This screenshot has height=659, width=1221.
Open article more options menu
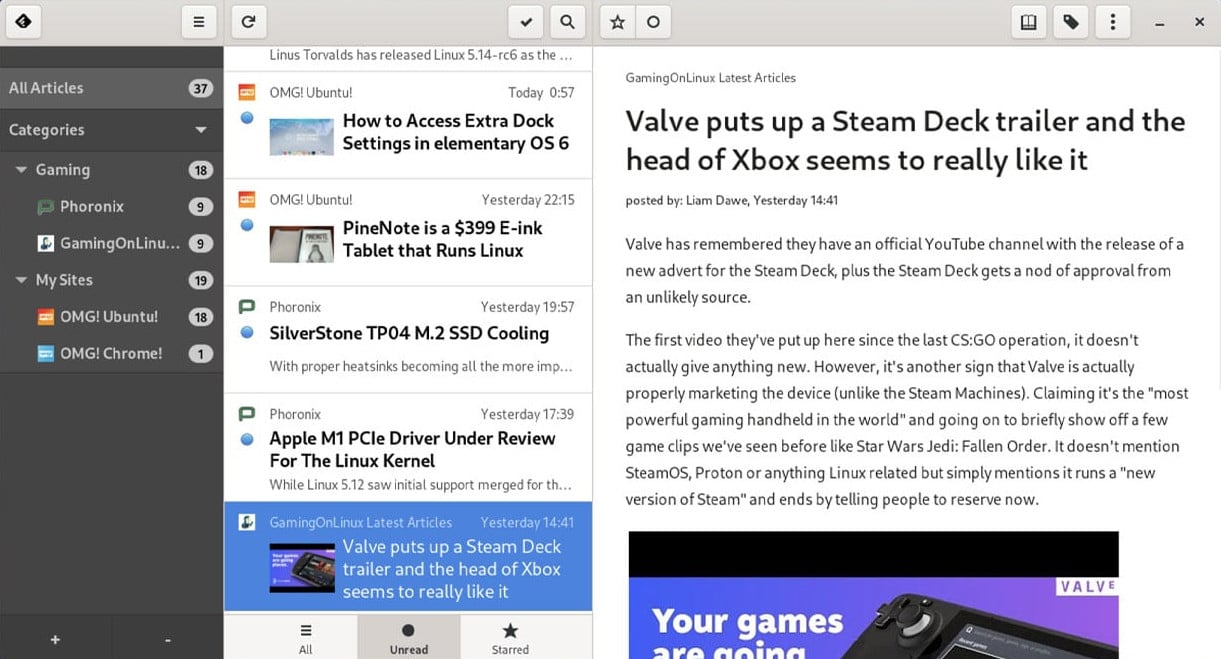[x=1113, y=21]
